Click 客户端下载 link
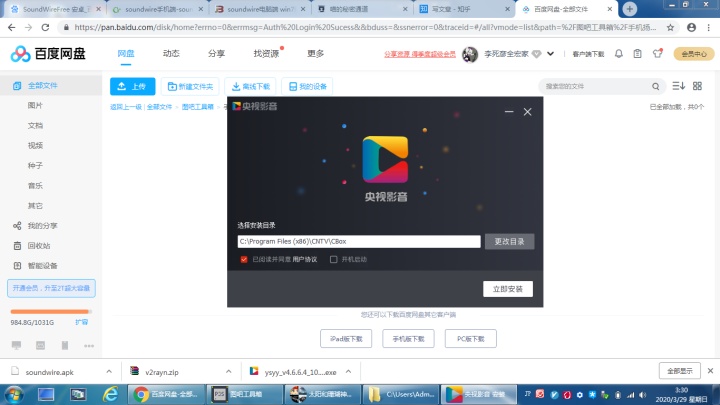The image size is (720, 405). [x=588, y=54]
